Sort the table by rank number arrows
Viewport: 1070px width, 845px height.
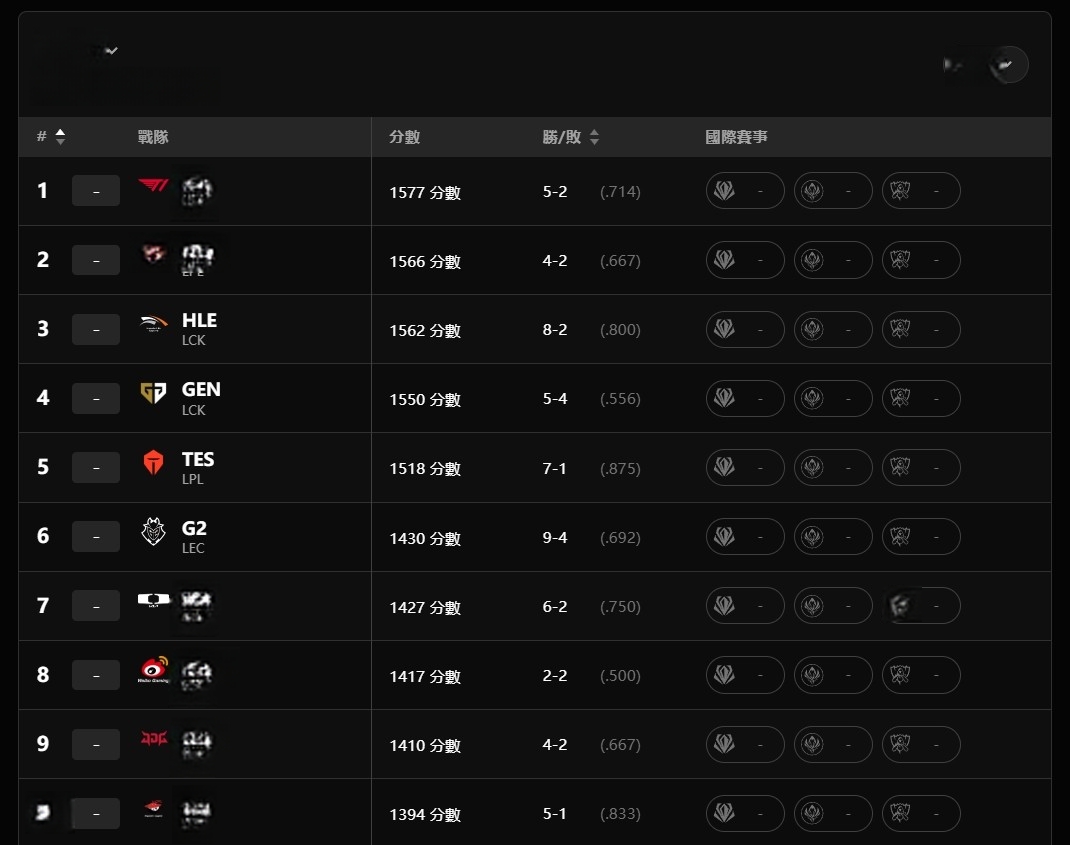pyautogui.click(x=60, y=137)
